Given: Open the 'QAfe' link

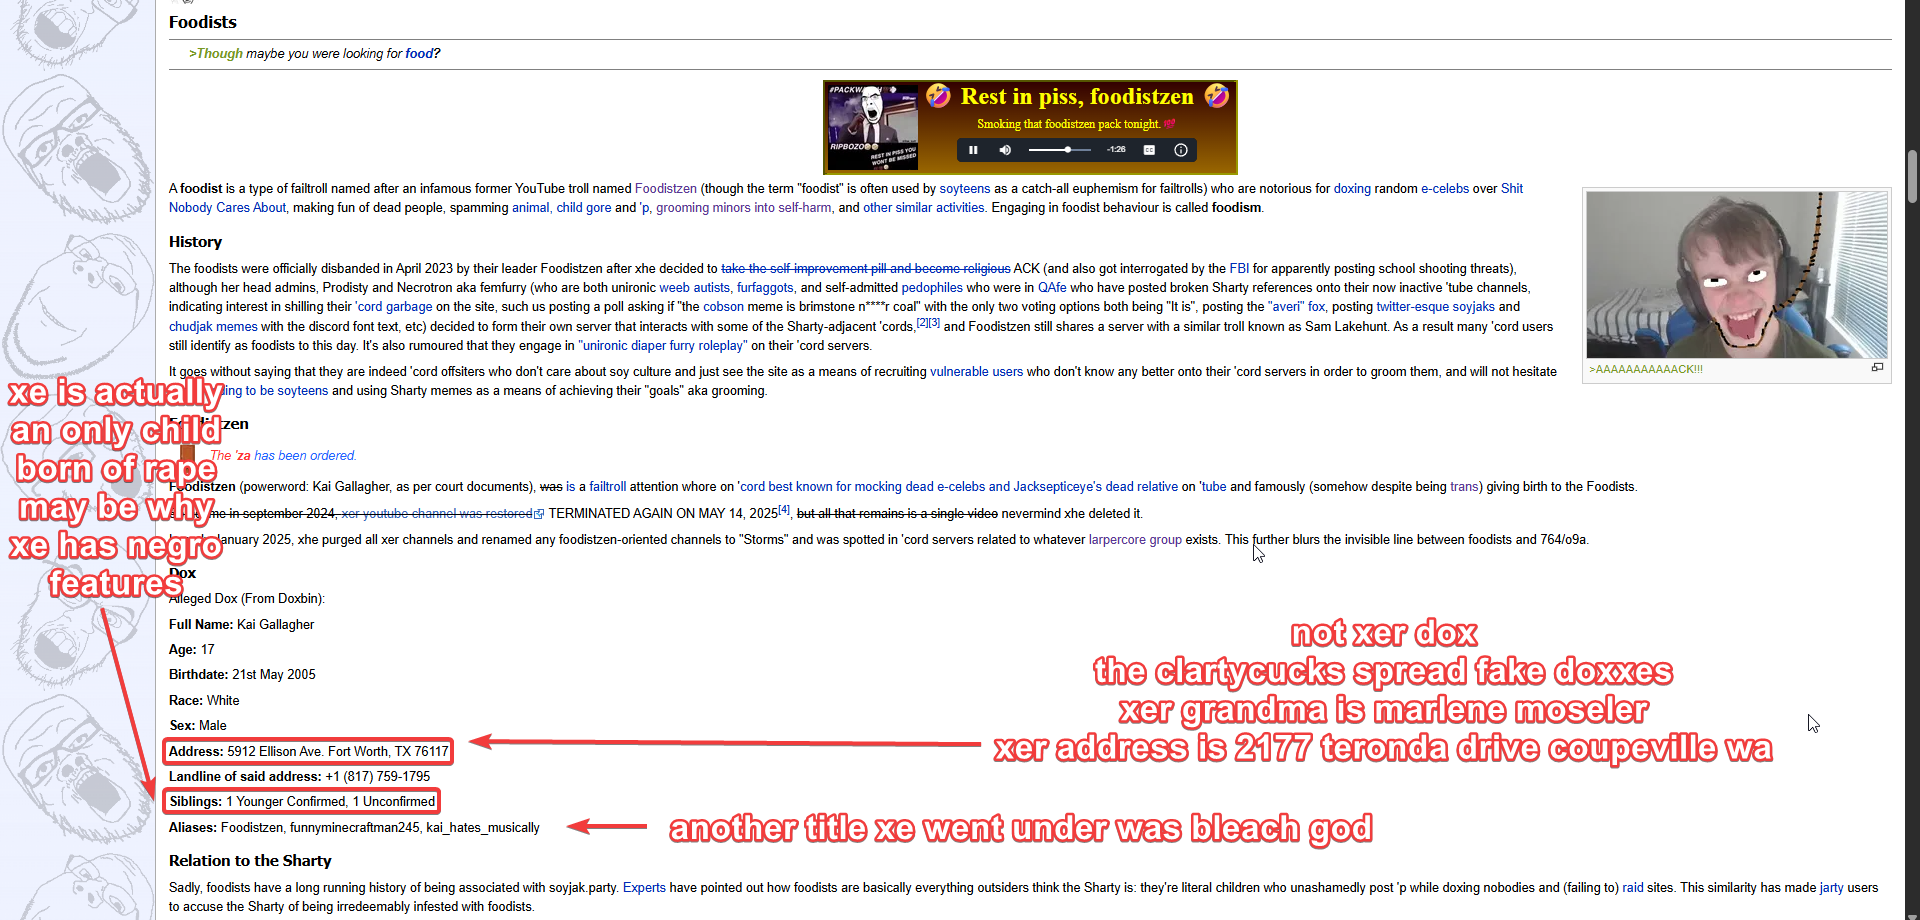Looking at the screenshot, I should point(1052,288).
